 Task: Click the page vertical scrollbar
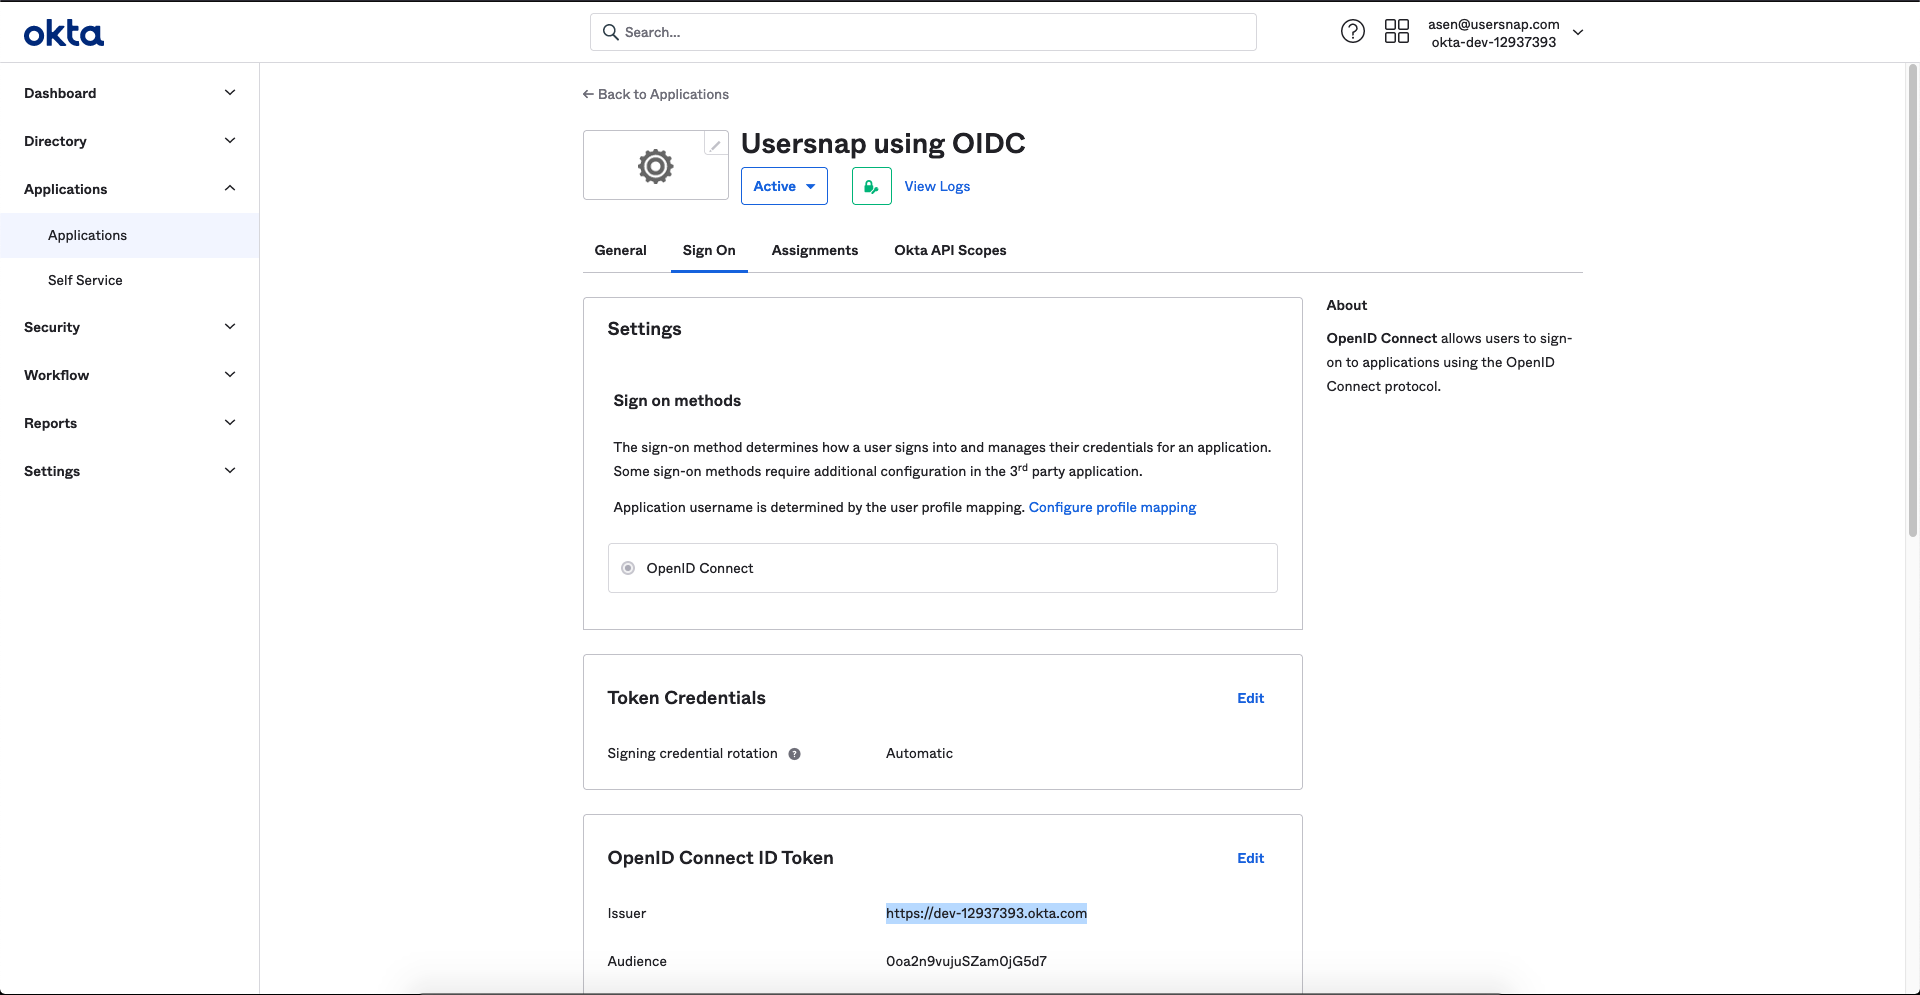1912,300
